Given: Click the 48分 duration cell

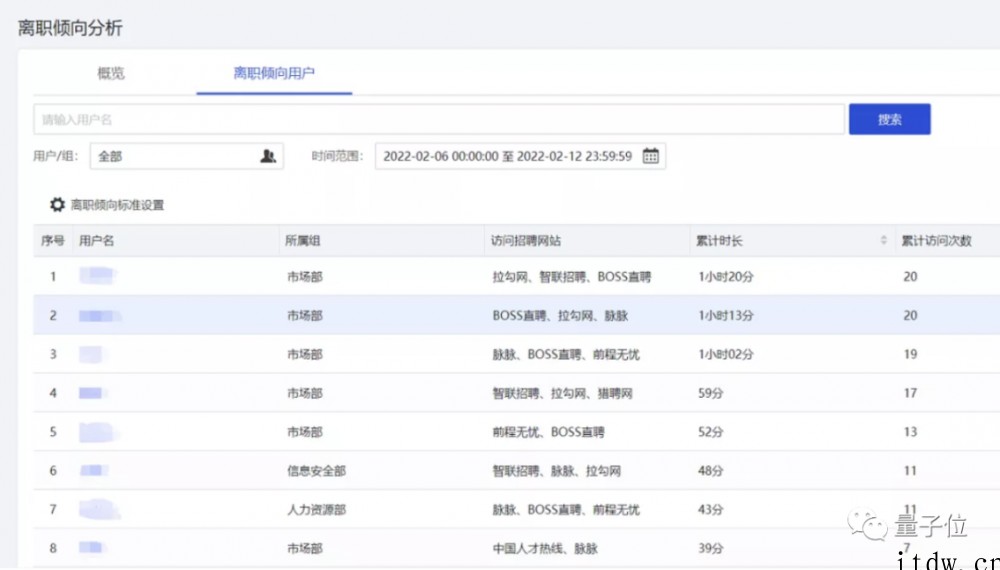Looking at the screenshot, I should 711,471.
